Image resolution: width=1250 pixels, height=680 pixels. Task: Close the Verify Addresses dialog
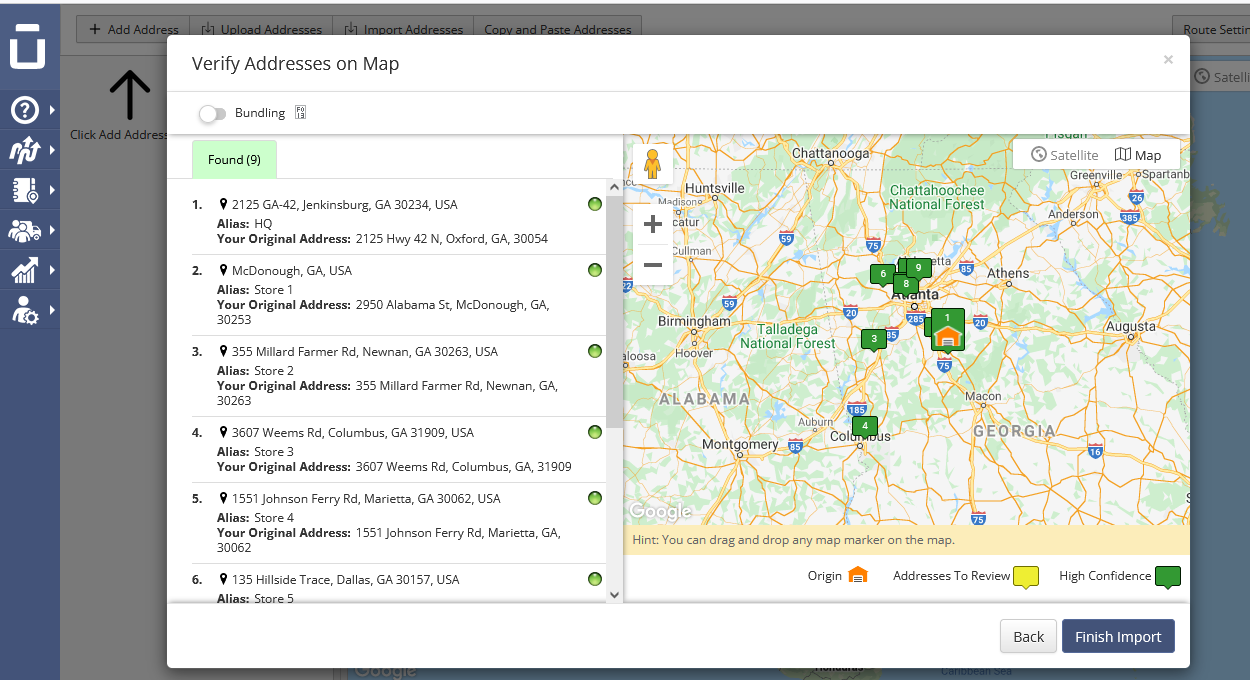coord(1168,60)
